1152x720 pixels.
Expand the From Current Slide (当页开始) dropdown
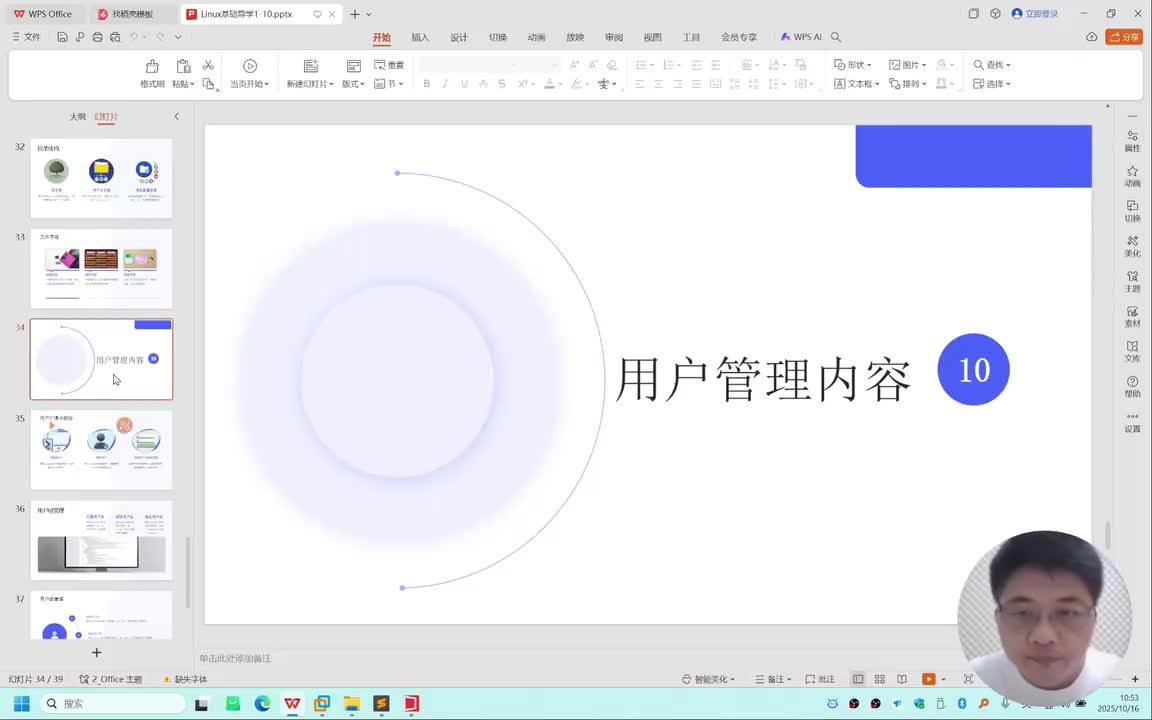tap(249, 84)
